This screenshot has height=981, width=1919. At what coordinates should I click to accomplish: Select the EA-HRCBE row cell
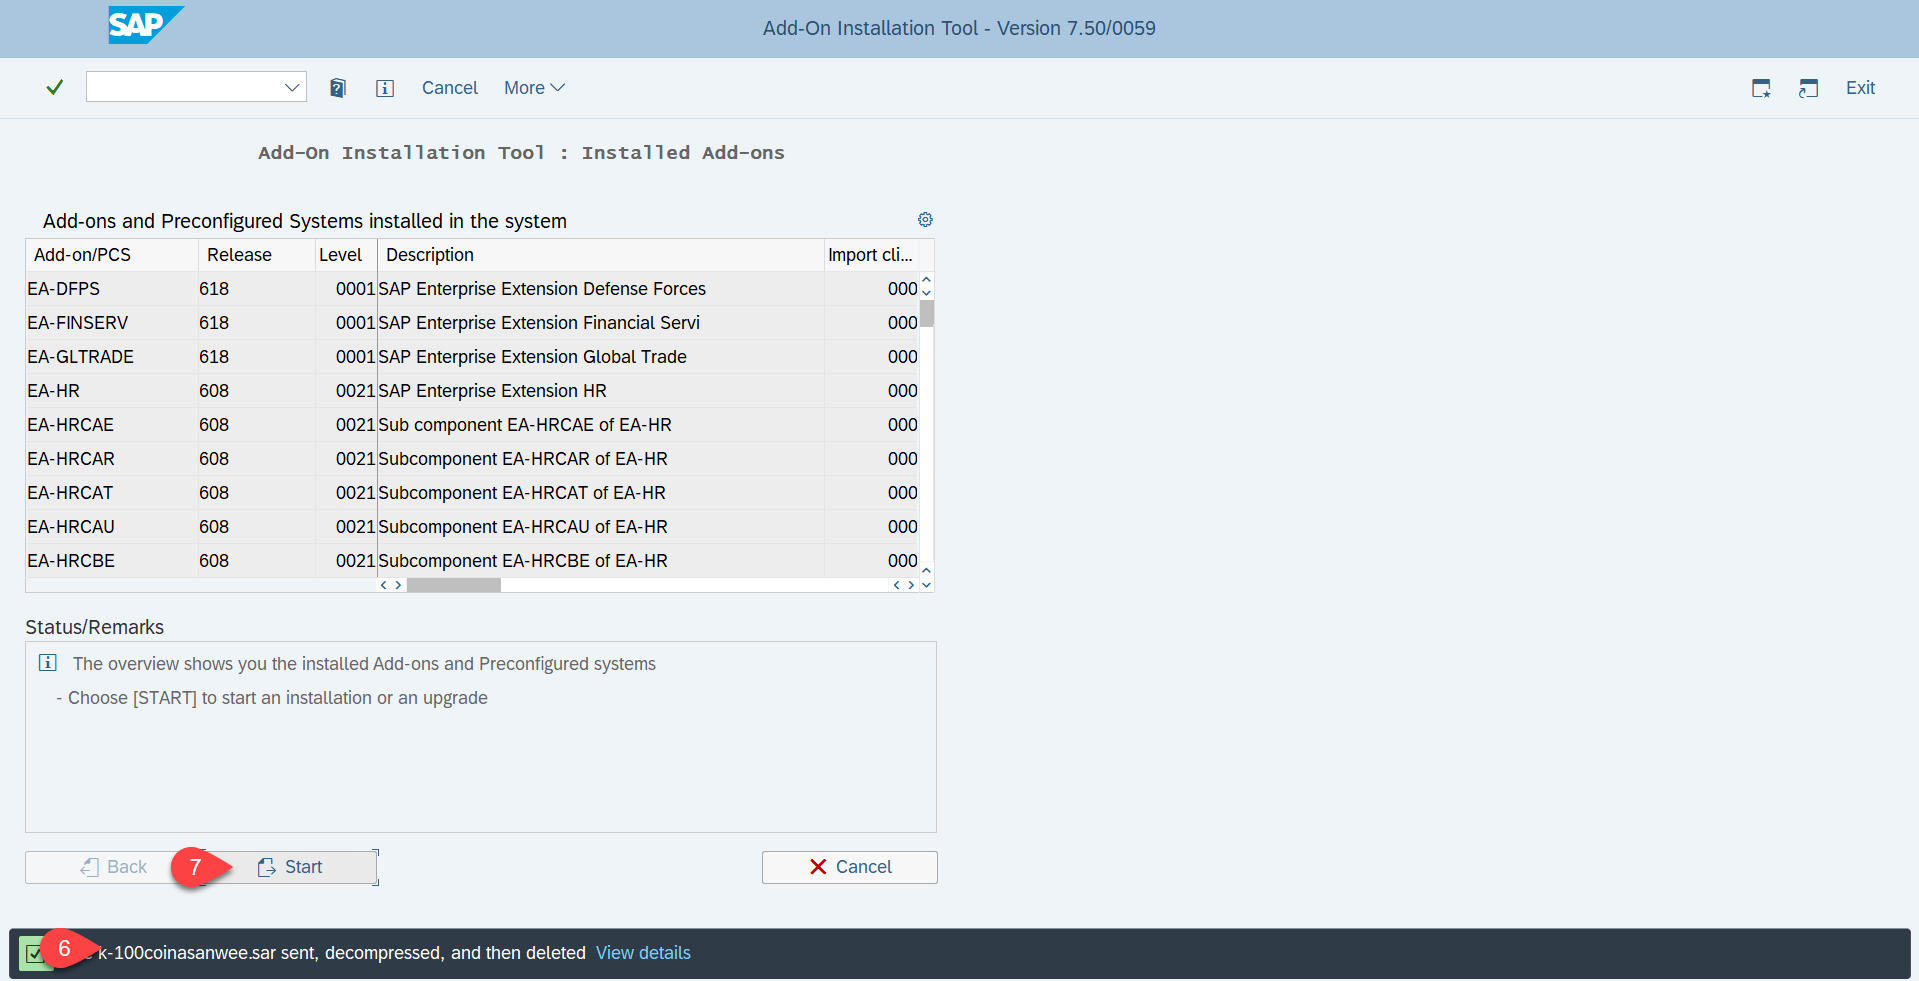[x=112, y=561]
